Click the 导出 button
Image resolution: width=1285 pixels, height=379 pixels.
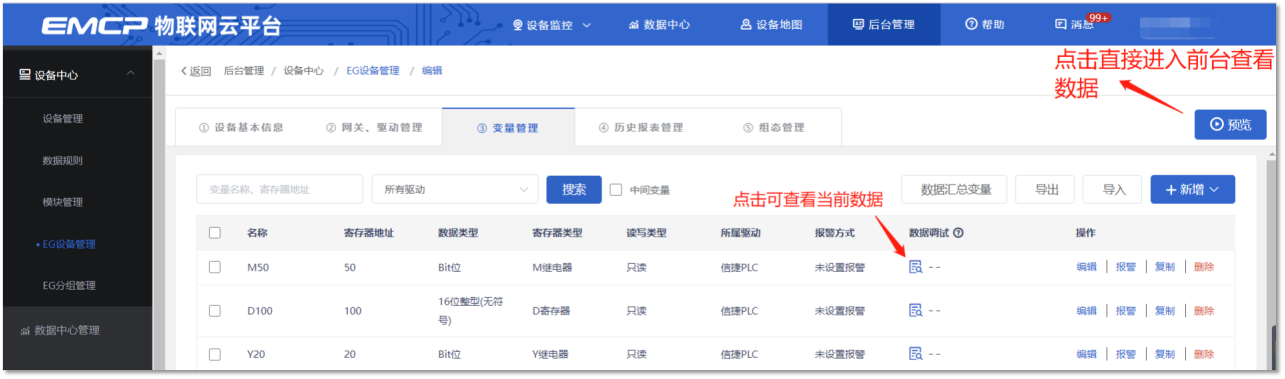[1046, 189]
